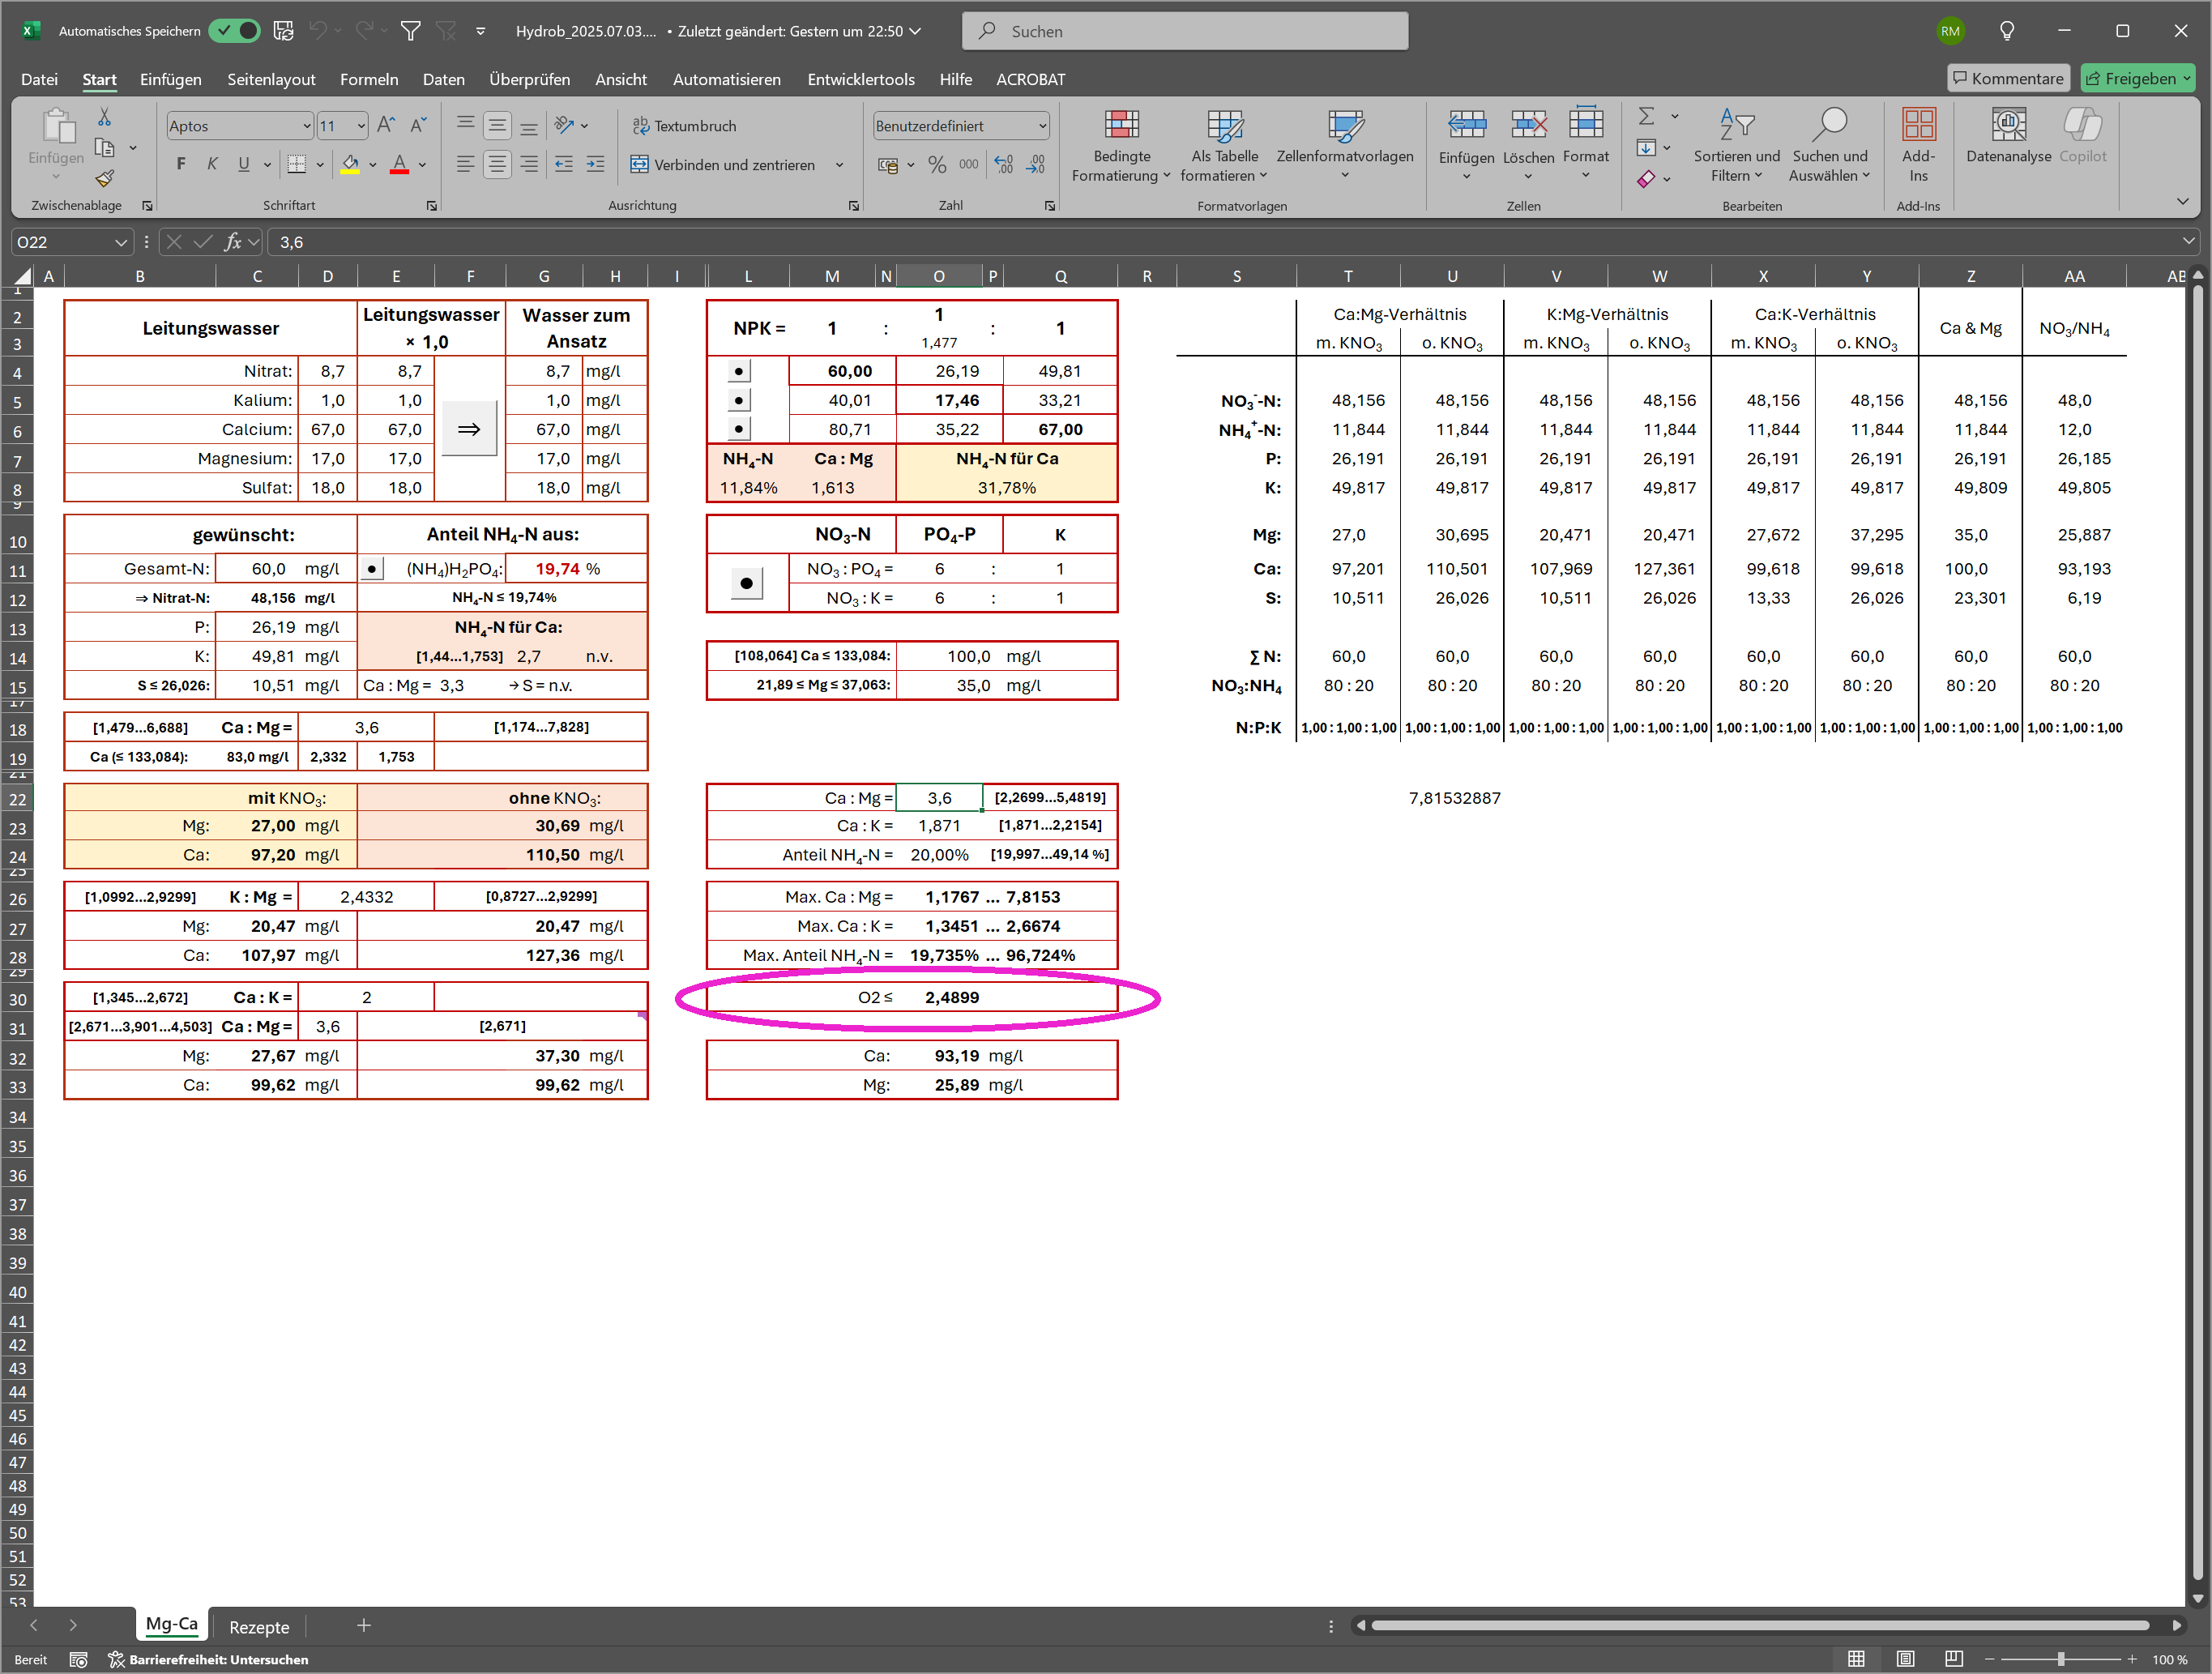
Task: Switch to Rezepte sheet tab
Action: 259,1627
